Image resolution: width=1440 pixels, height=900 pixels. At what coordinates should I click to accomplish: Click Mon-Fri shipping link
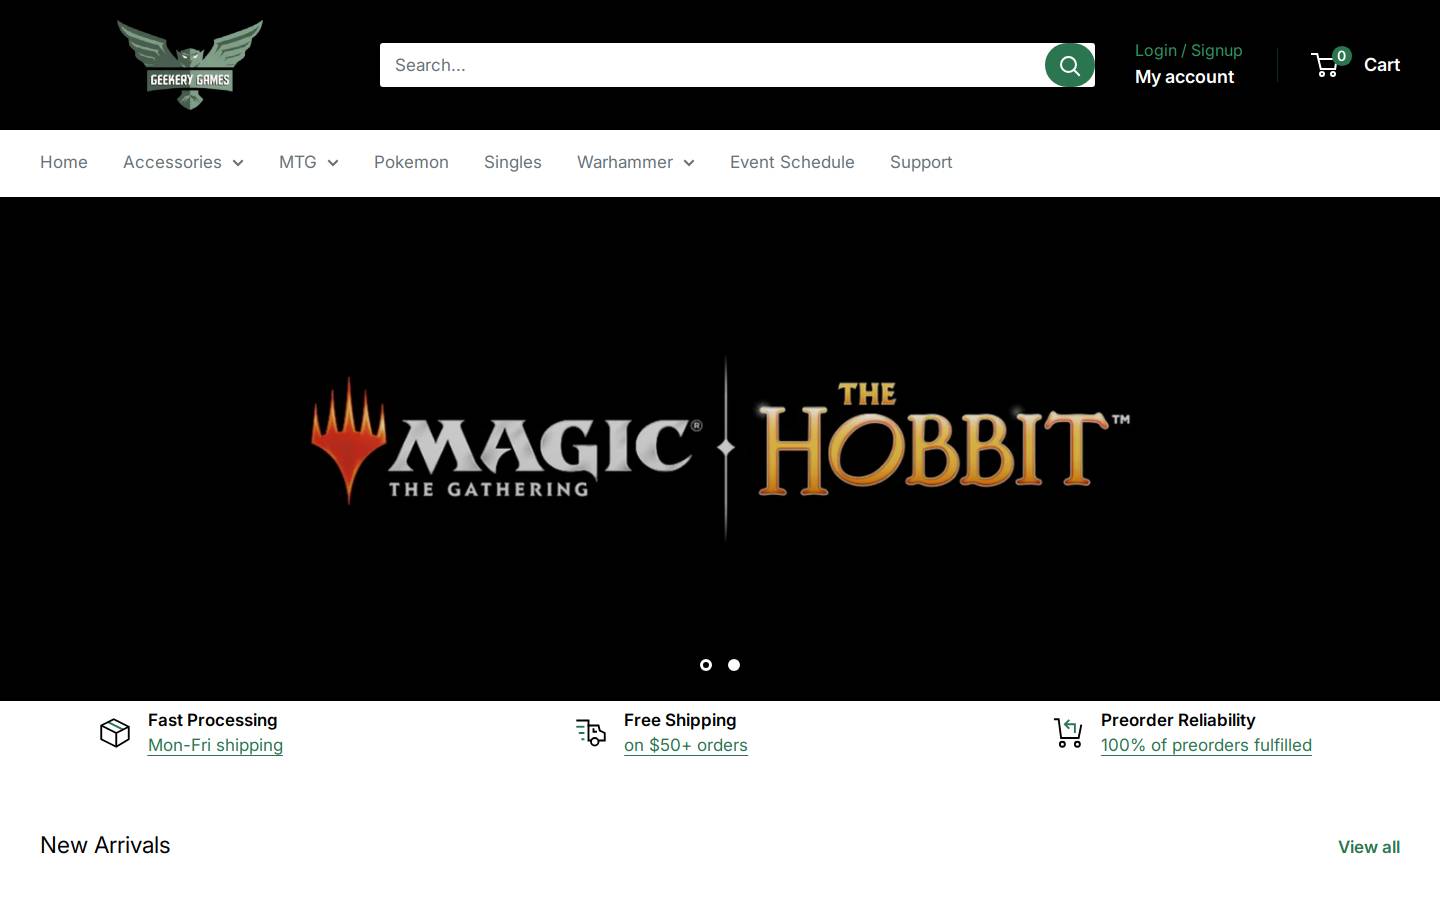pos(215,745)
